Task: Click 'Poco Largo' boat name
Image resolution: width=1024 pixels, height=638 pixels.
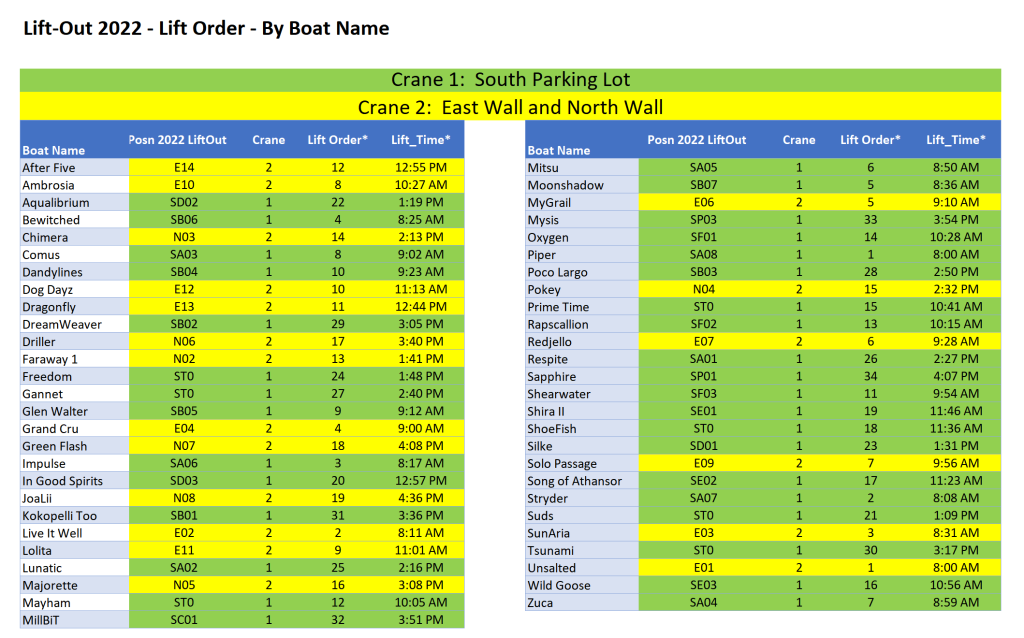Action: click(x=558, y=272)
